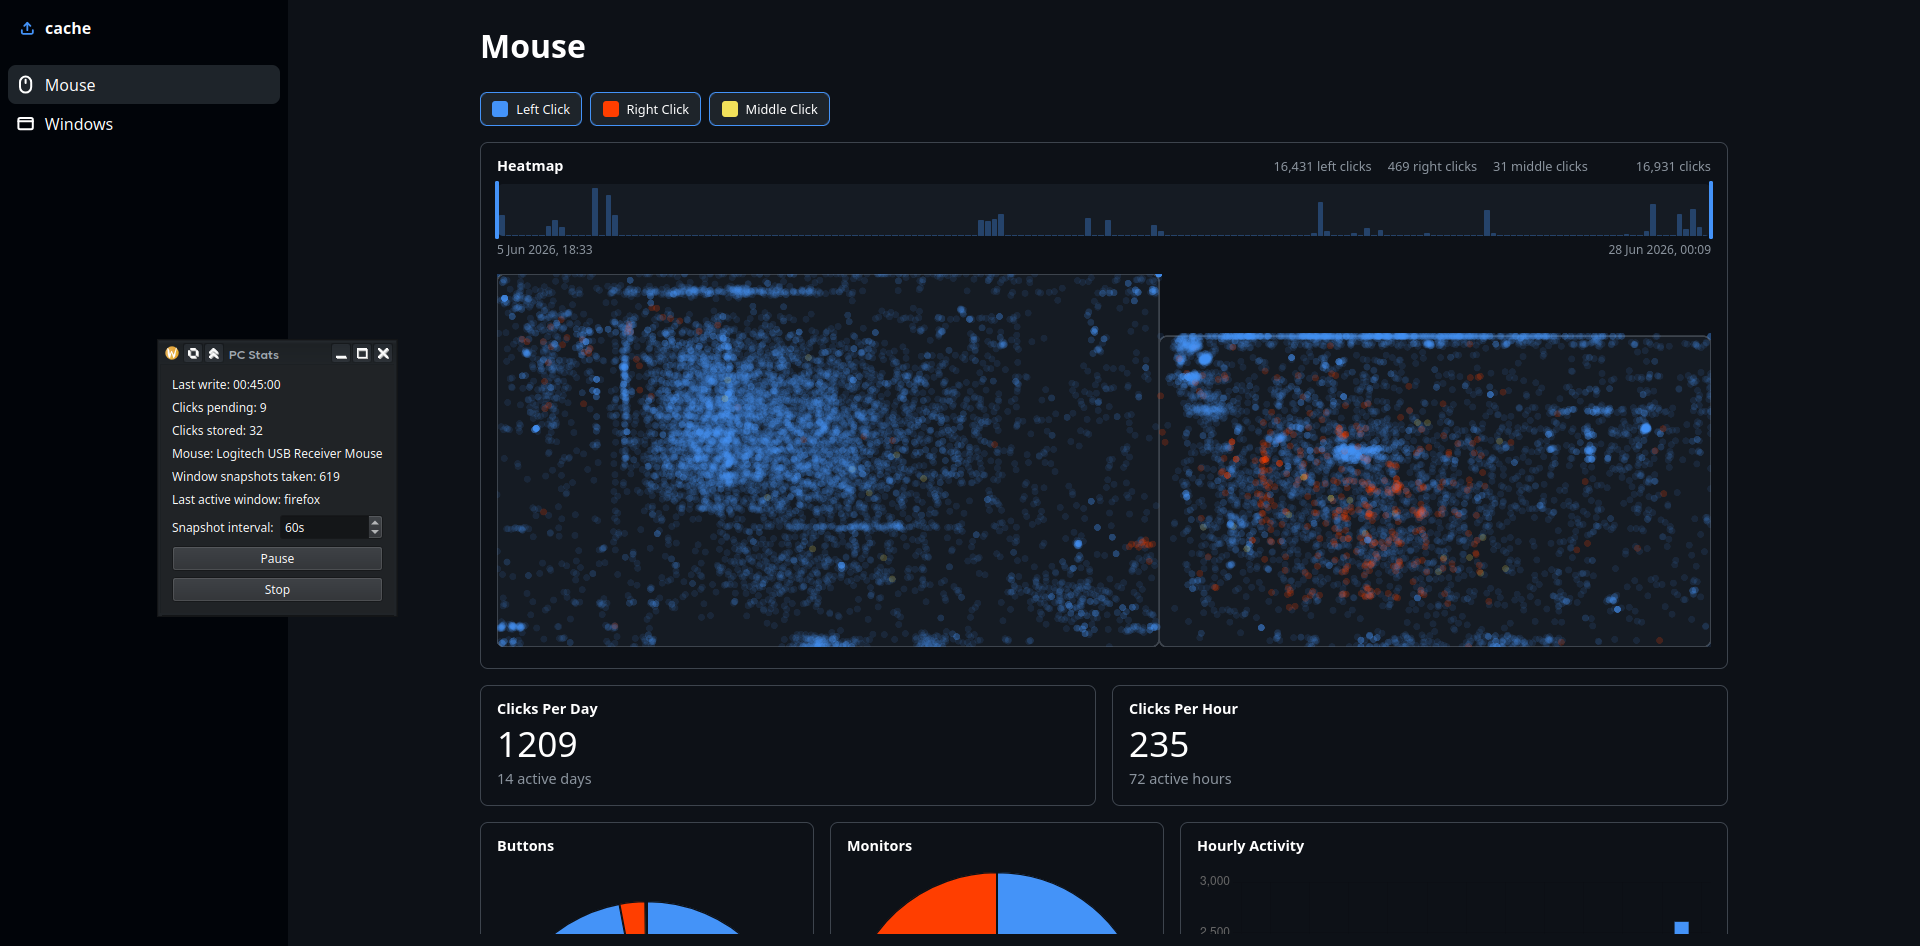The width and height of the screenshot is (1920, 946).
Task: Click the "cache" label in sidebar header
Action: [68, 29]
